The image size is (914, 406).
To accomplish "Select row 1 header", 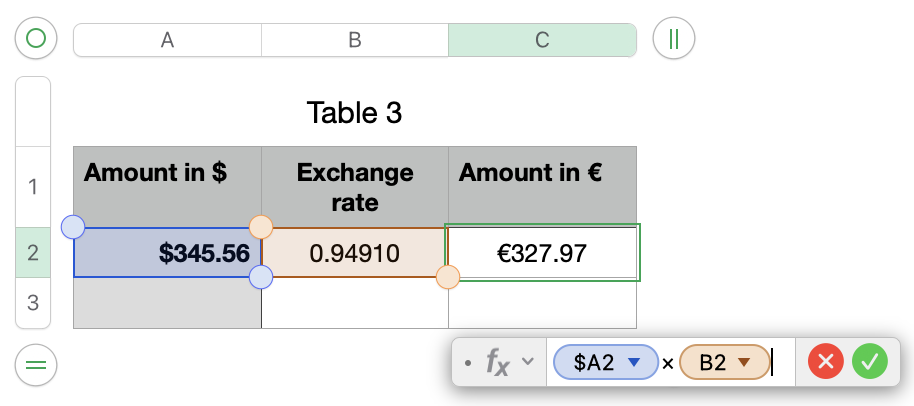I will click(x=33, y=187).
